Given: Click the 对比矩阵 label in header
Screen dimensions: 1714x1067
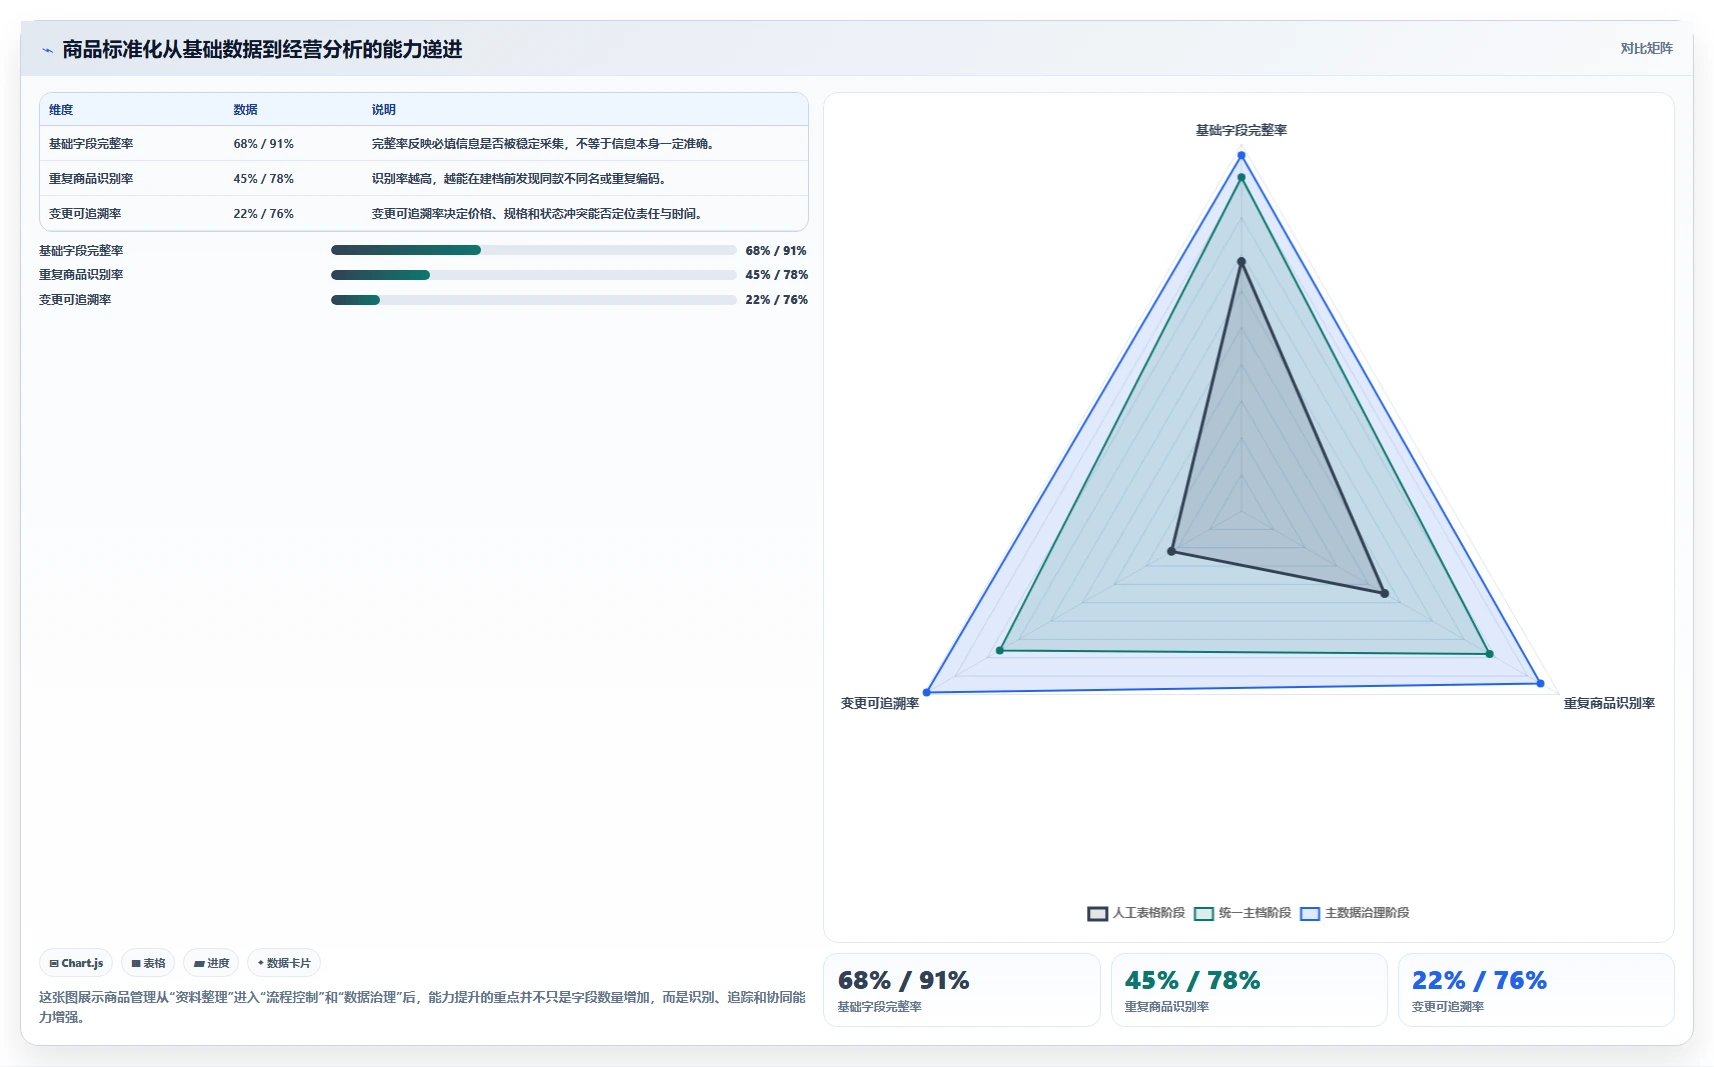Looking at the screenshot, I should click(x=1646, y=48).
